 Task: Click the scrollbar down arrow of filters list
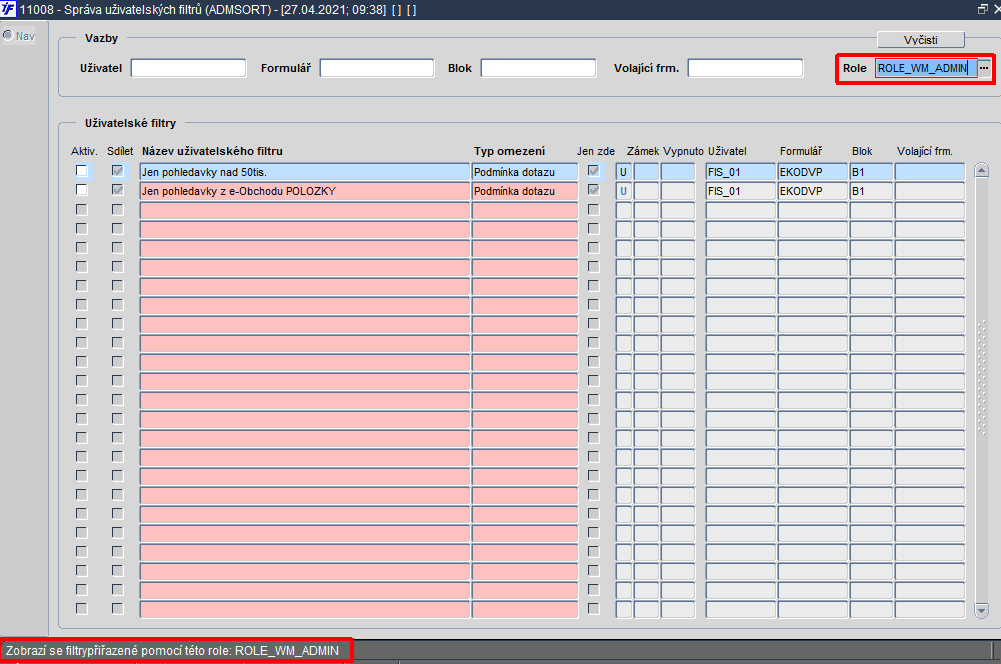pyautogui.click(x=982, y=610)
